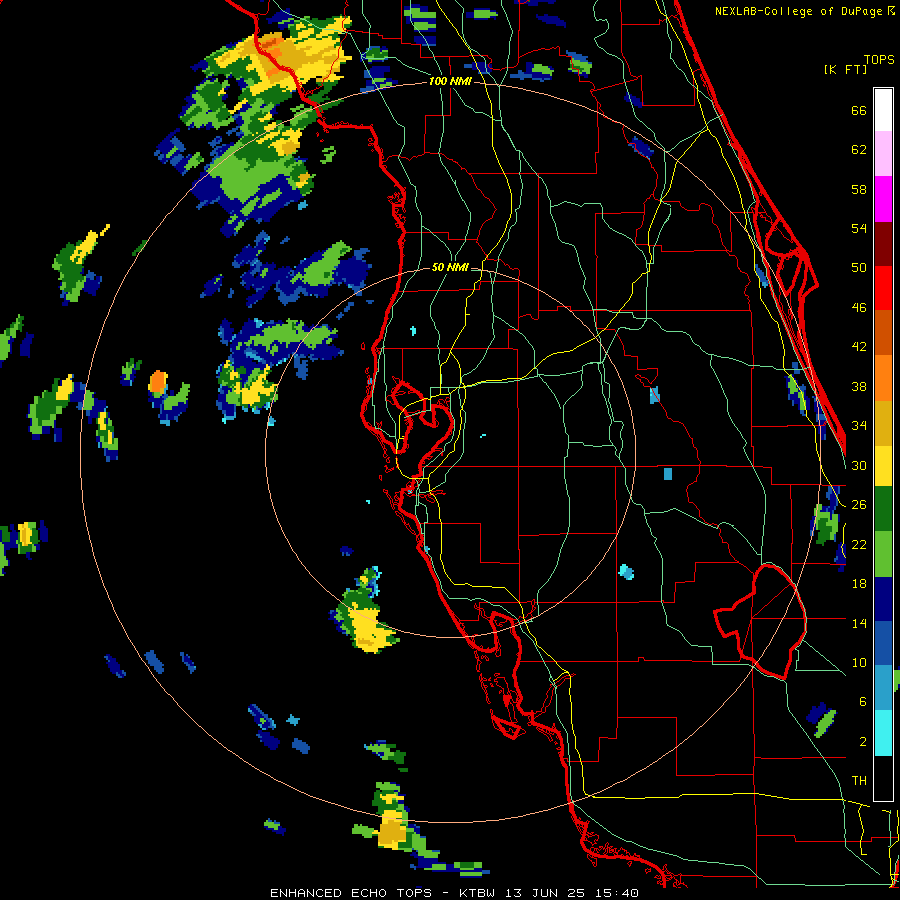Screen dimensions: 900x900
Task: Select the magenta legend swatch
Action: [883, 199]
